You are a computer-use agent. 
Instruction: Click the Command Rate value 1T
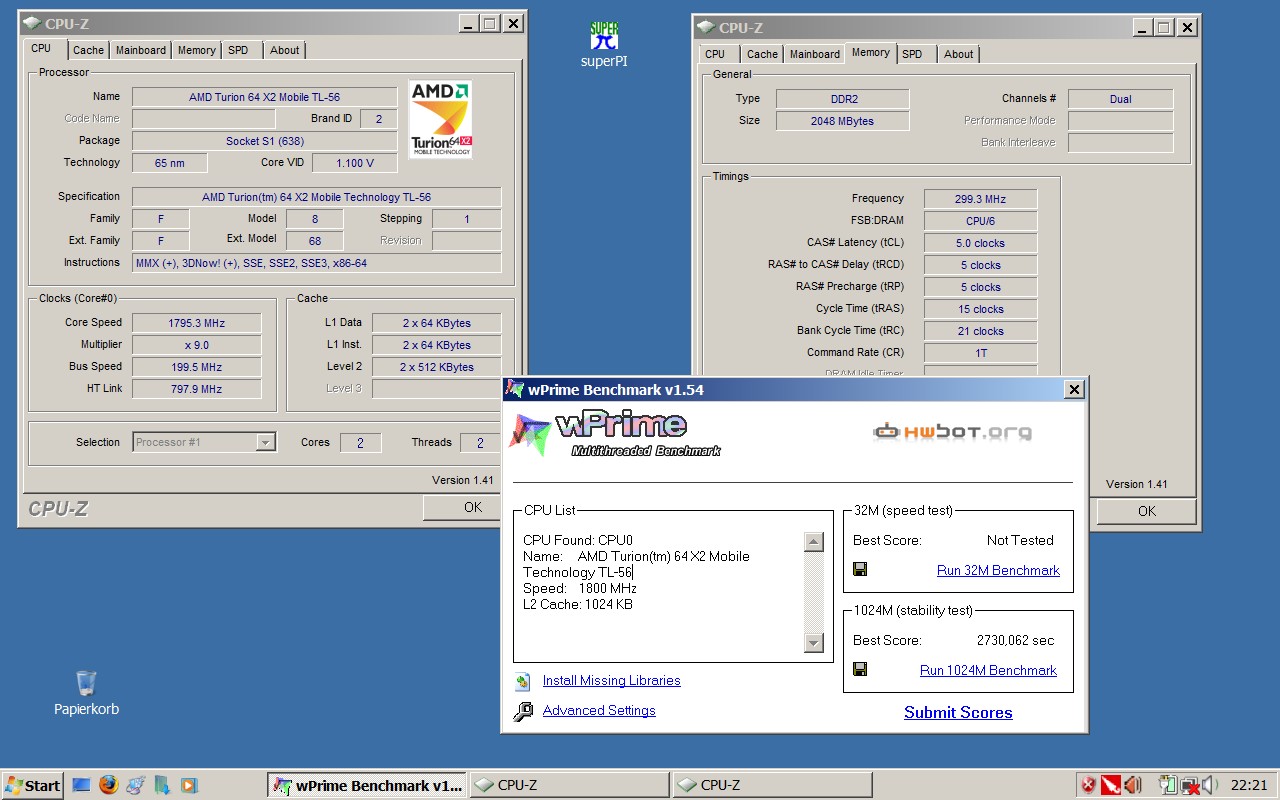[x=980, y=353]
